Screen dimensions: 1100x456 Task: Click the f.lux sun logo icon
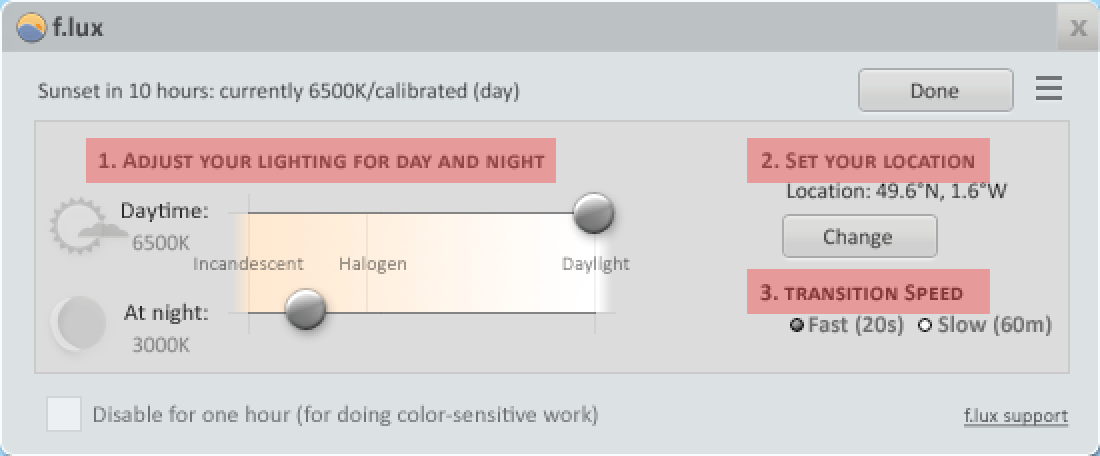[x=31, y=27]
